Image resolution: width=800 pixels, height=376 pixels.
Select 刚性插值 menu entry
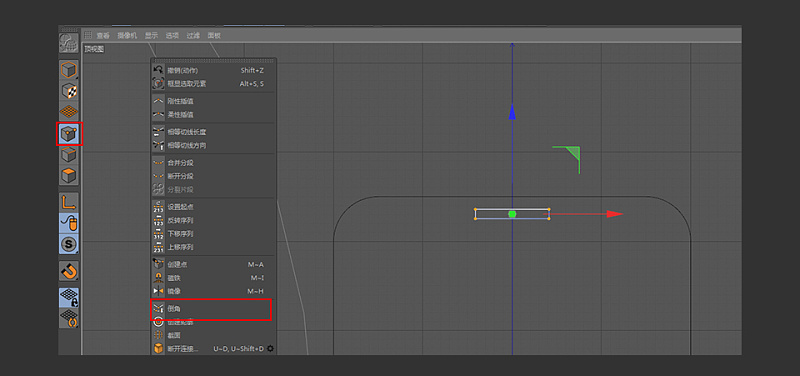(x=214, y=102)
